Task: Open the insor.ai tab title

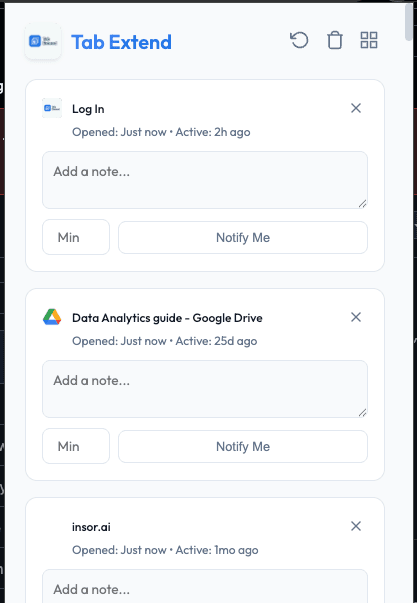Action: point(91,527)
